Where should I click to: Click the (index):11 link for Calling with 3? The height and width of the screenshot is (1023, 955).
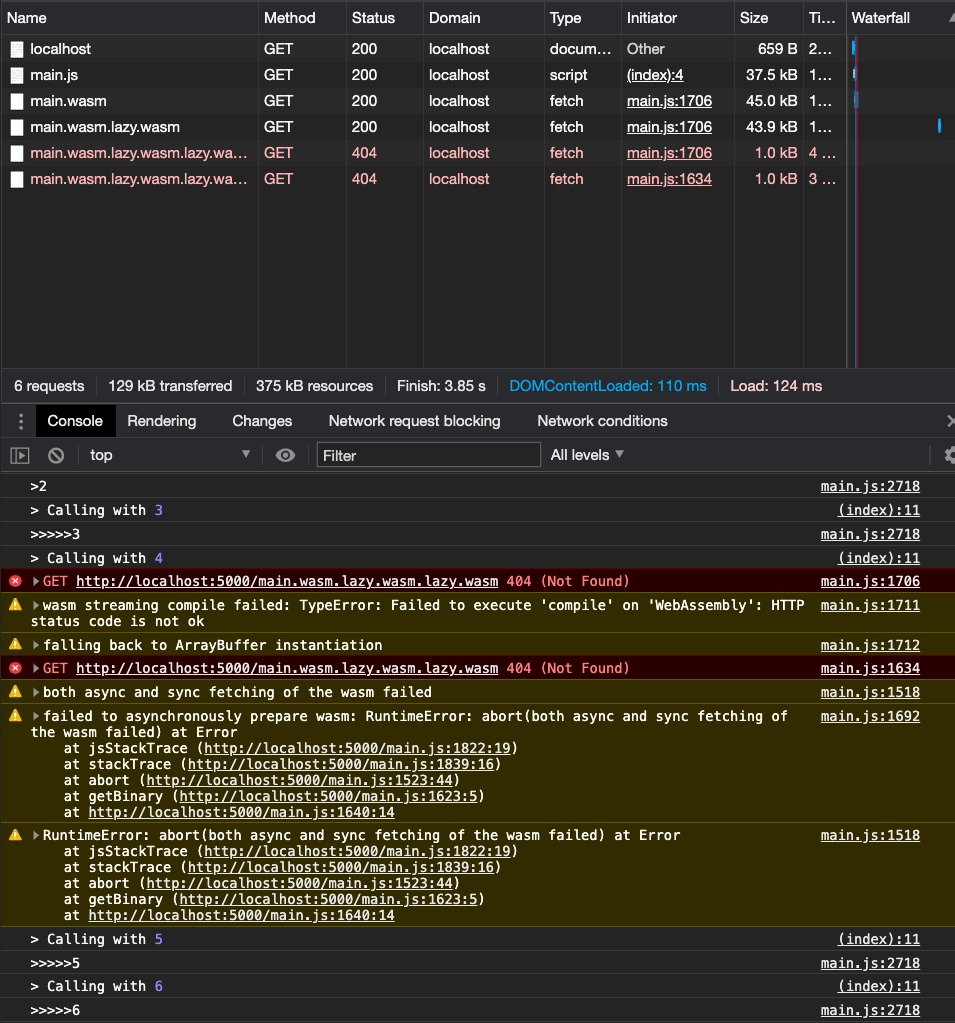pos(879,510)
